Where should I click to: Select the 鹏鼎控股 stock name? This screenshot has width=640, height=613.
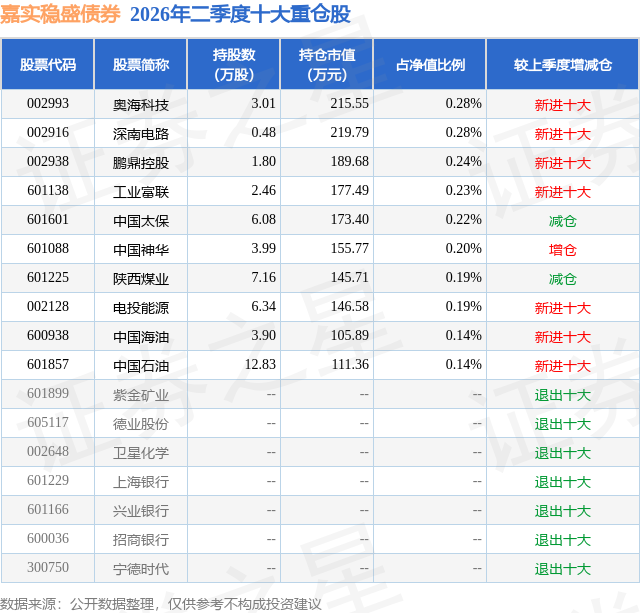point(141,163)
